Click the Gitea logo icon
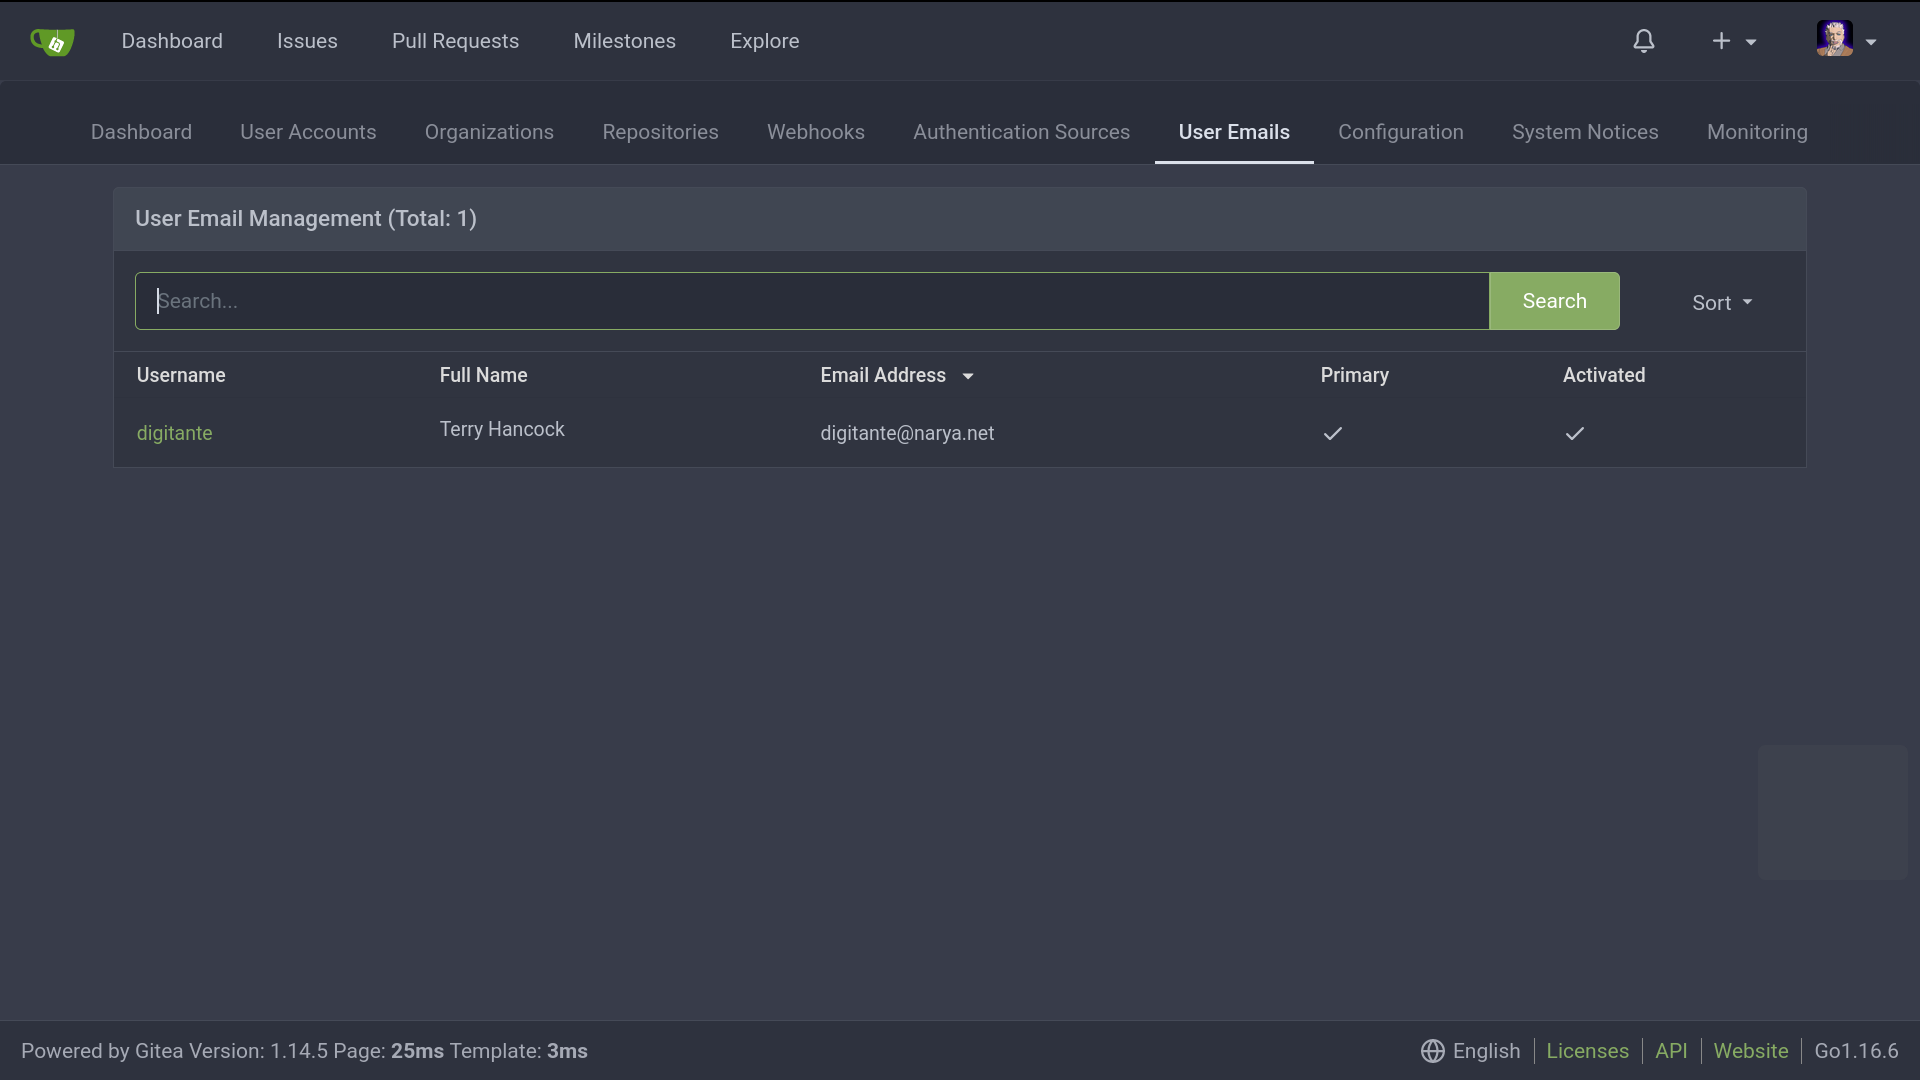The image size is (1920, 1080). coord(52,41)
